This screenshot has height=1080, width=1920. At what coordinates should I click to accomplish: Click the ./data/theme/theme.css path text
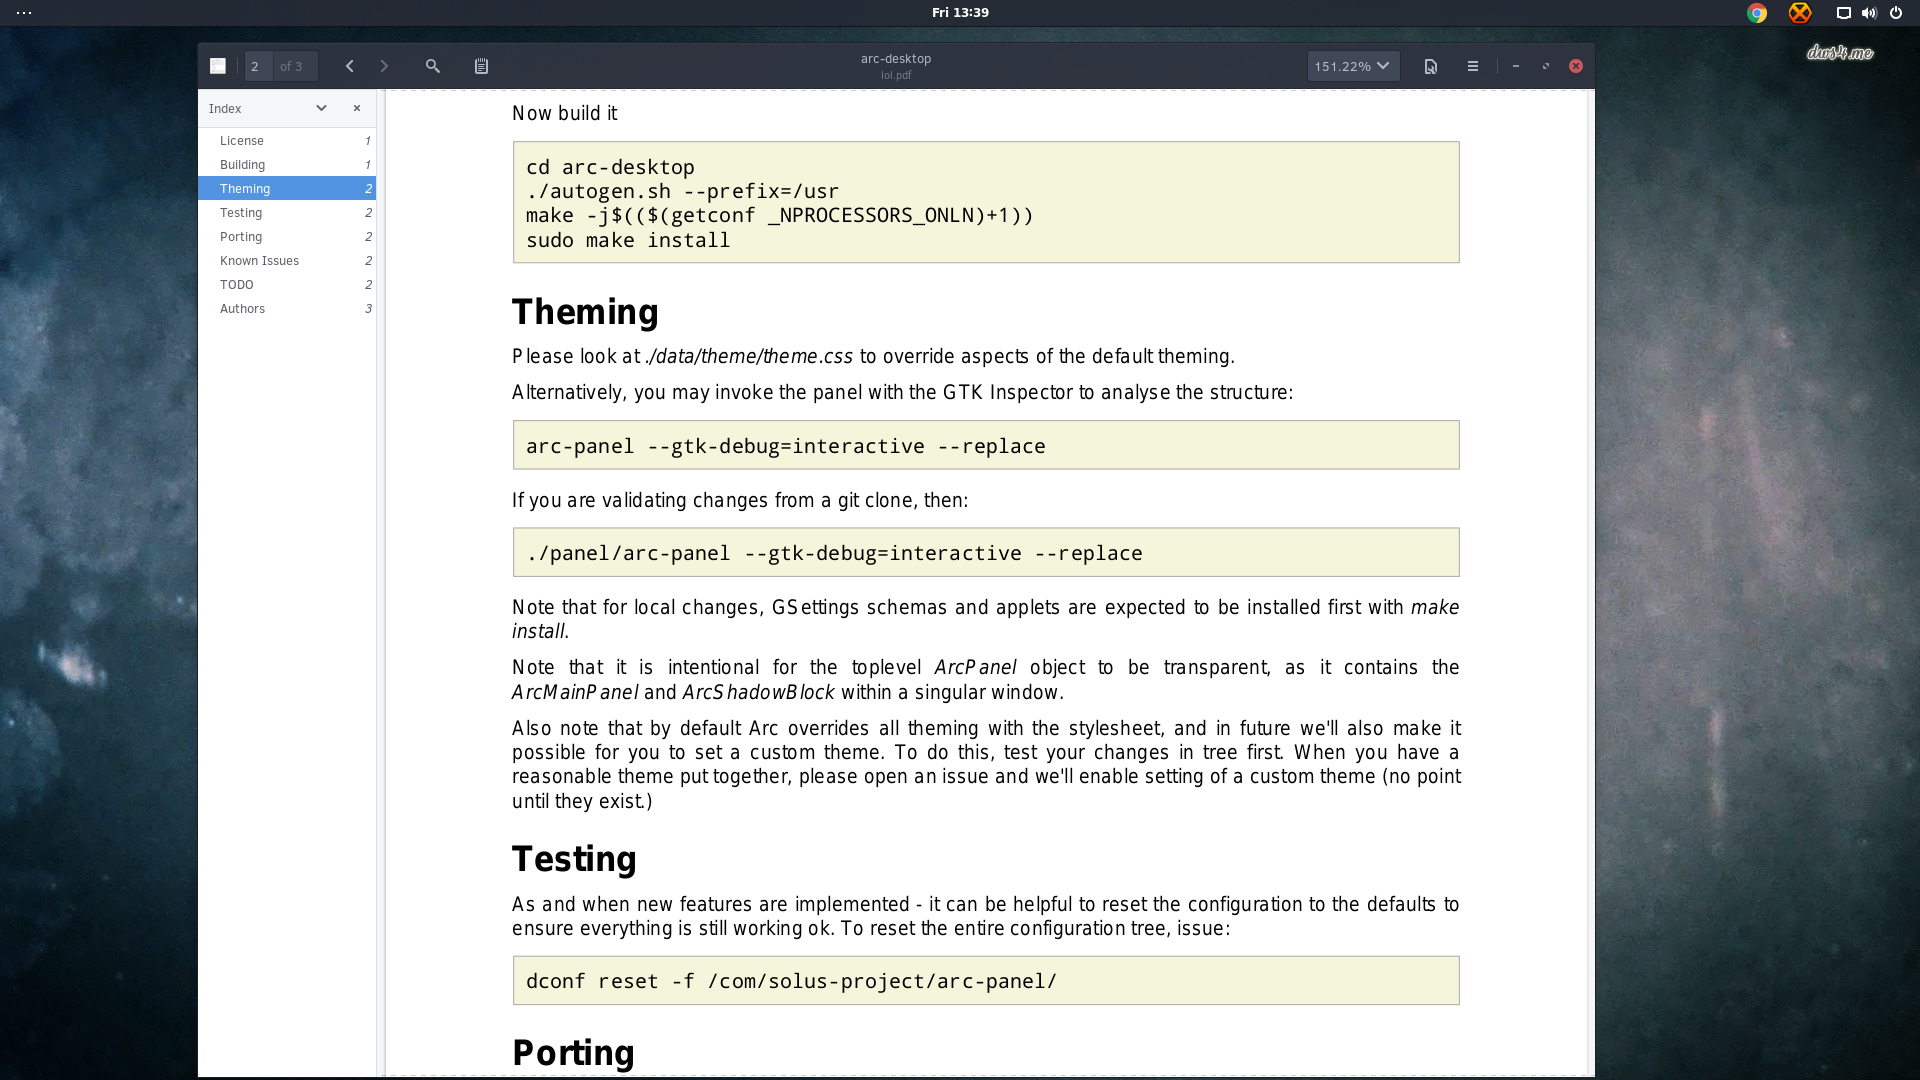click(x=750, y=357)
